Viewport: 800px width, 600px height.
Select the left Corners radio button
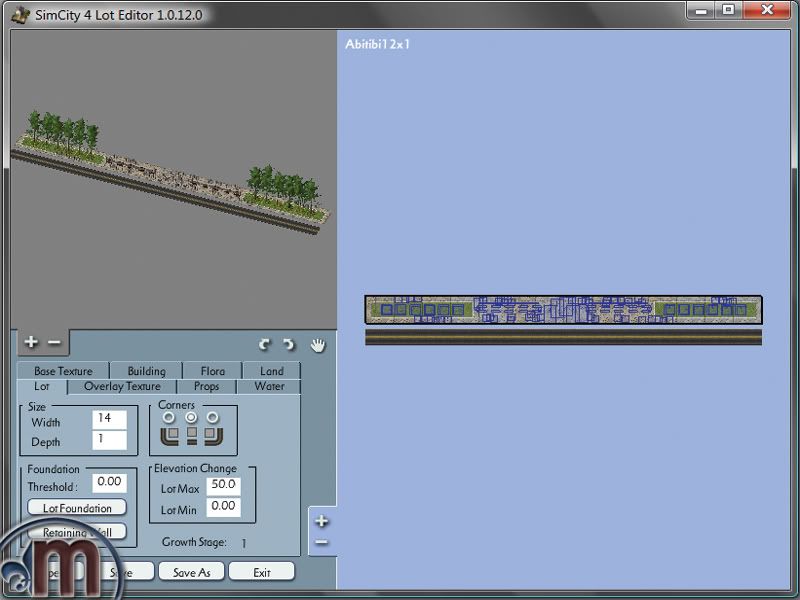point(169,417)
